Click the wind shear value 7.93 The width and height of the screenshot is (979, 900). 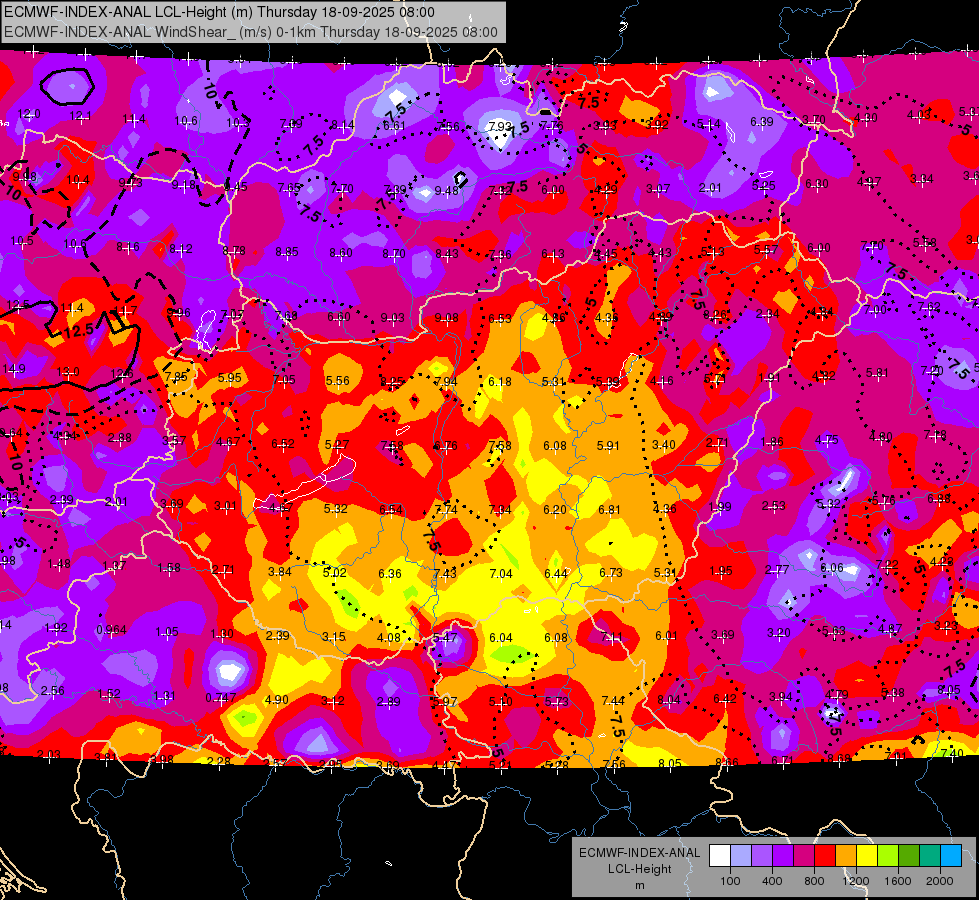coord(499,126)
